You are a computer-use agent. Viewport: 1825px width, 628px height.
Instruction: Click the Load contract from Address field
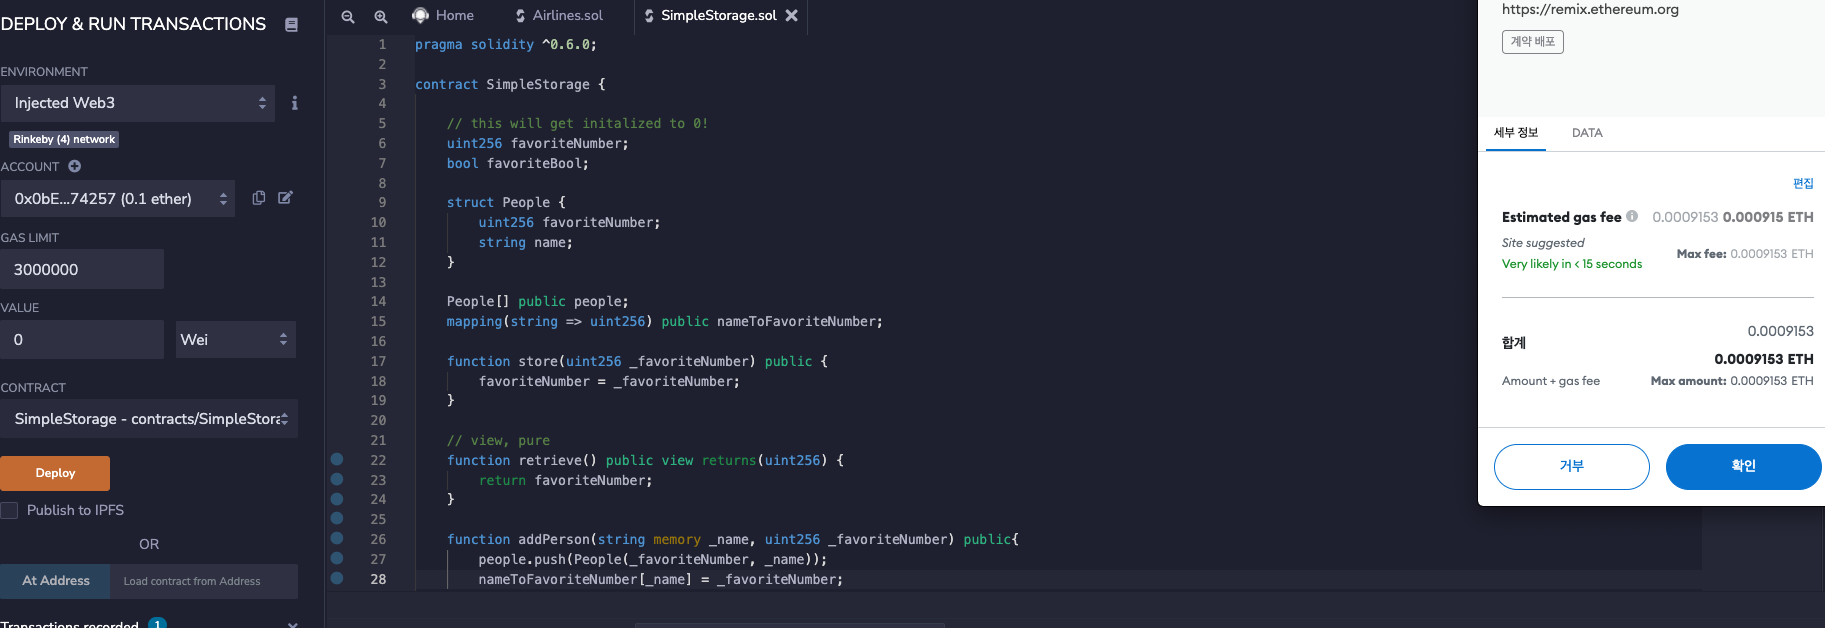tap(205, 581)
